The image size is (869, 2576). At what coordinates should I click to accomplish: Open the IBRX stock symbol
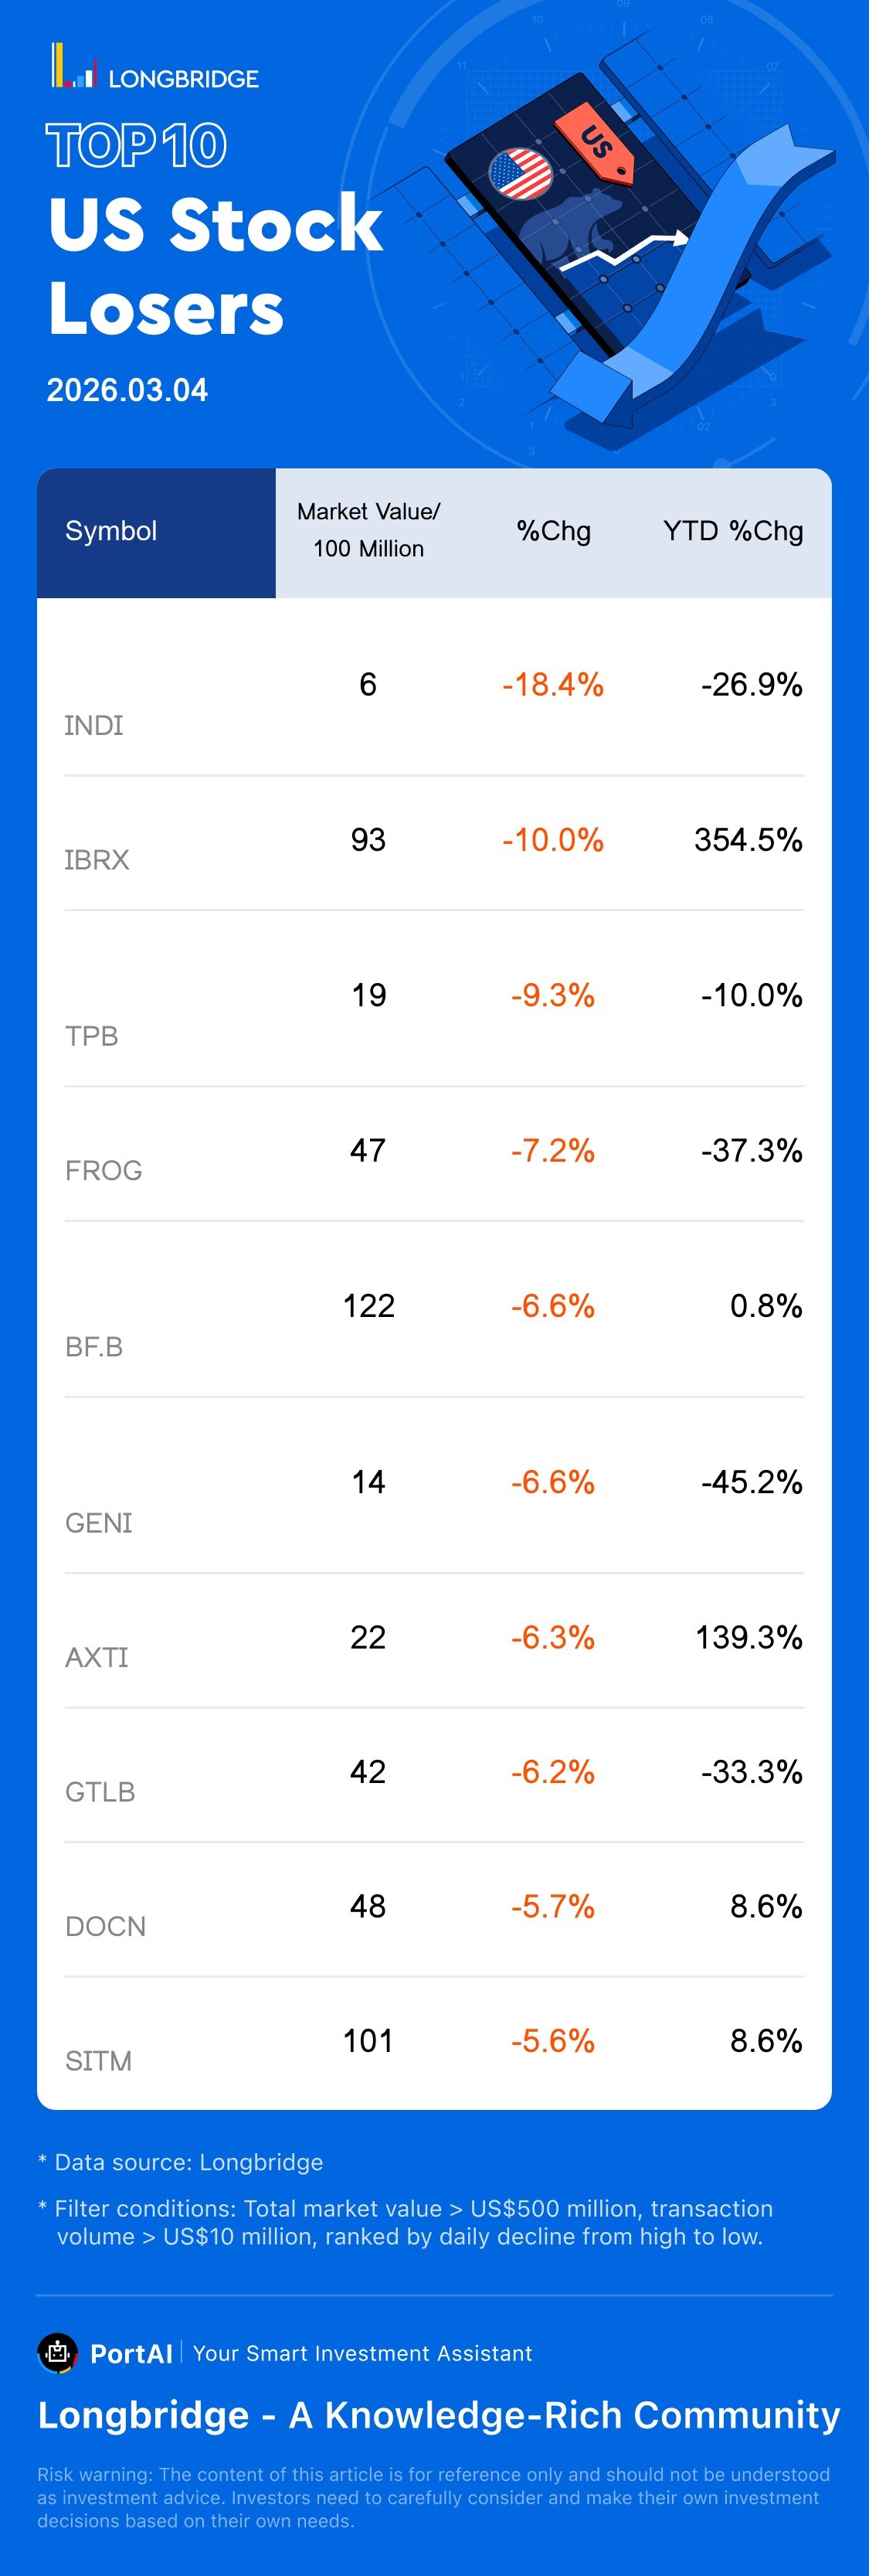point(97,860)
